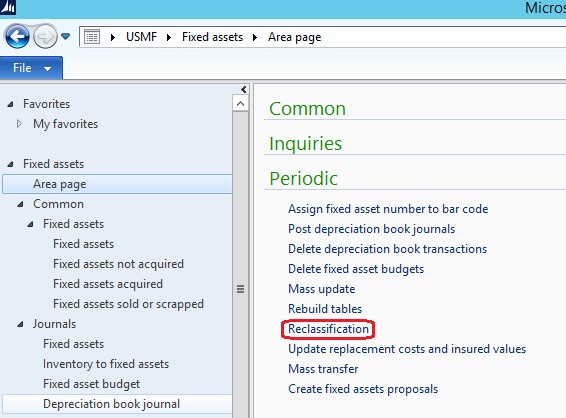The height and width of the screenshot is (418, 566).
Task: Click the Dynamics AX logo icon
Action: (8, 7)
